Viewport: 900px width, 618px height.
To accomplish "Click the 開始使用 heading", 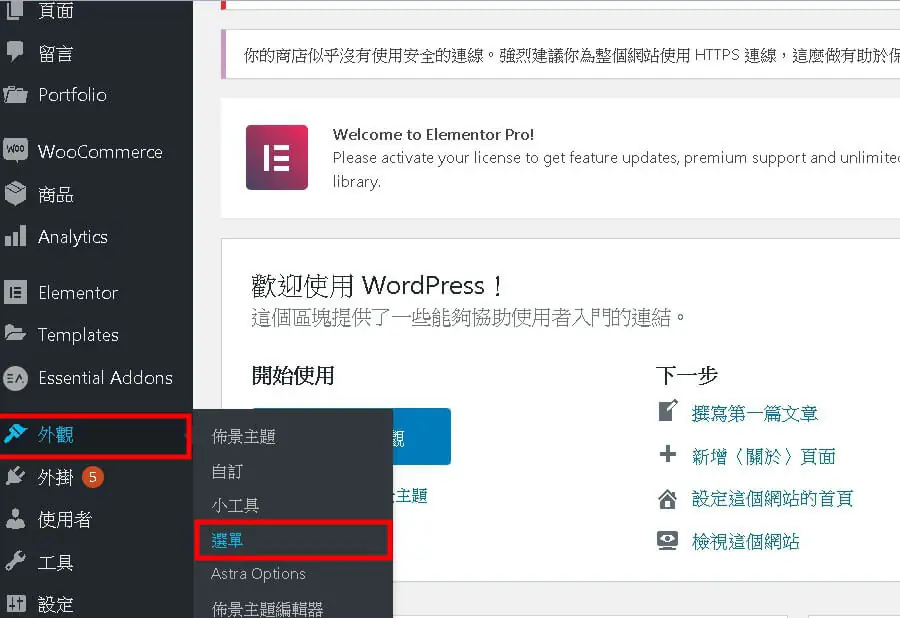I will [293, 375].
